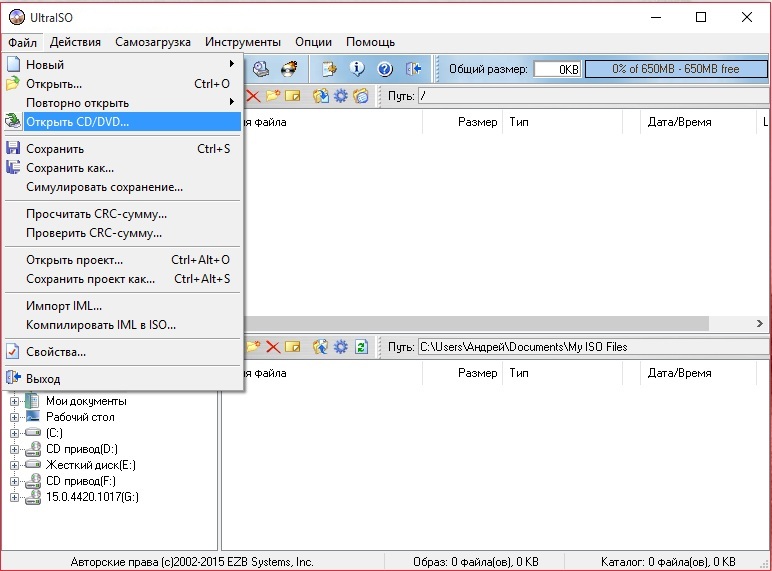Click Размер column header in local pane
The image size is (772, 571).
tap(462, 373)
